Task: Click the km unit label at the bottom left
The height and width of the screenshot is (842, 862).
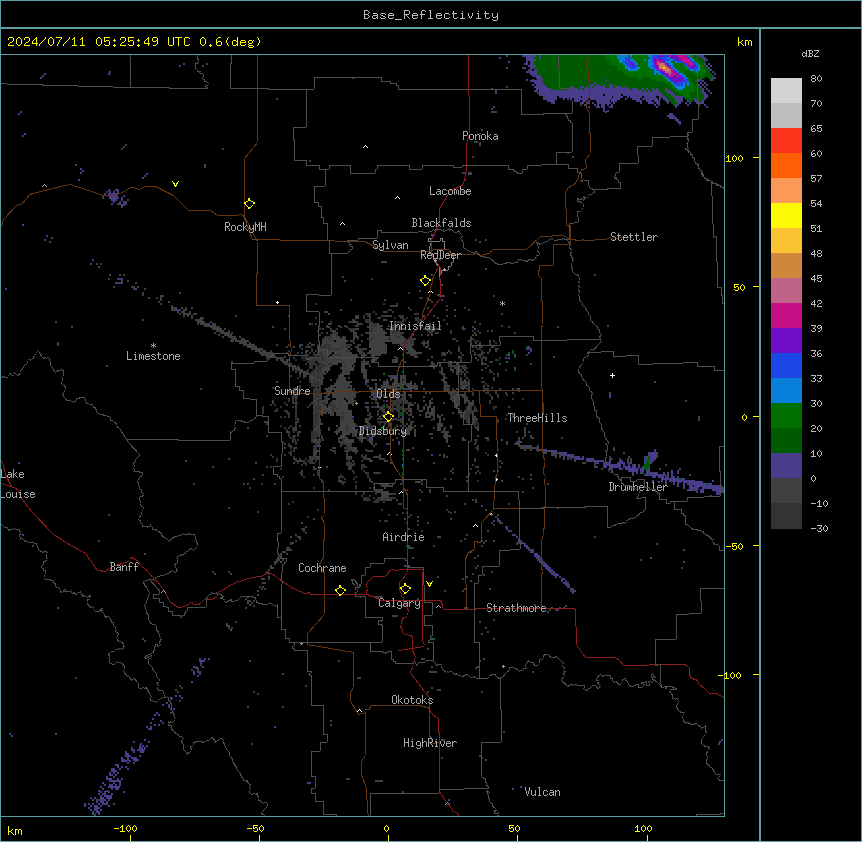Action: (15, 831)
